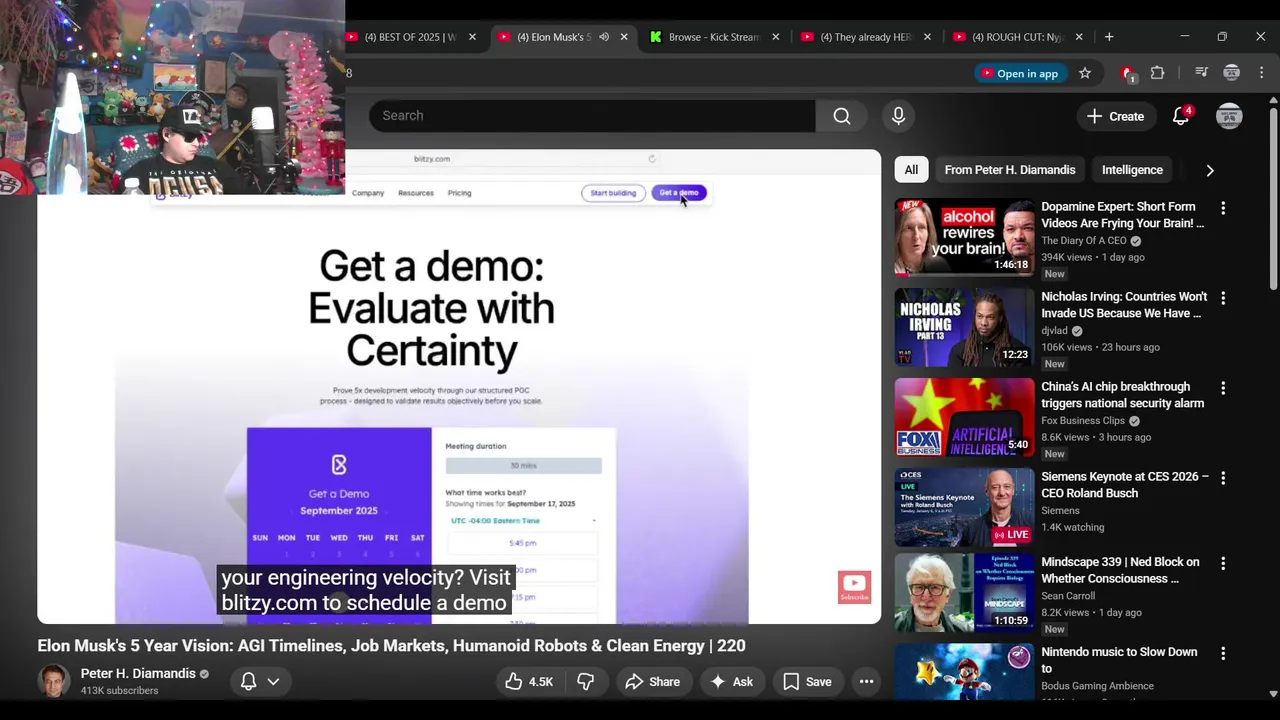Click the Open in app button
This screenshot has height=720, width=1280.
point(1019,73)
